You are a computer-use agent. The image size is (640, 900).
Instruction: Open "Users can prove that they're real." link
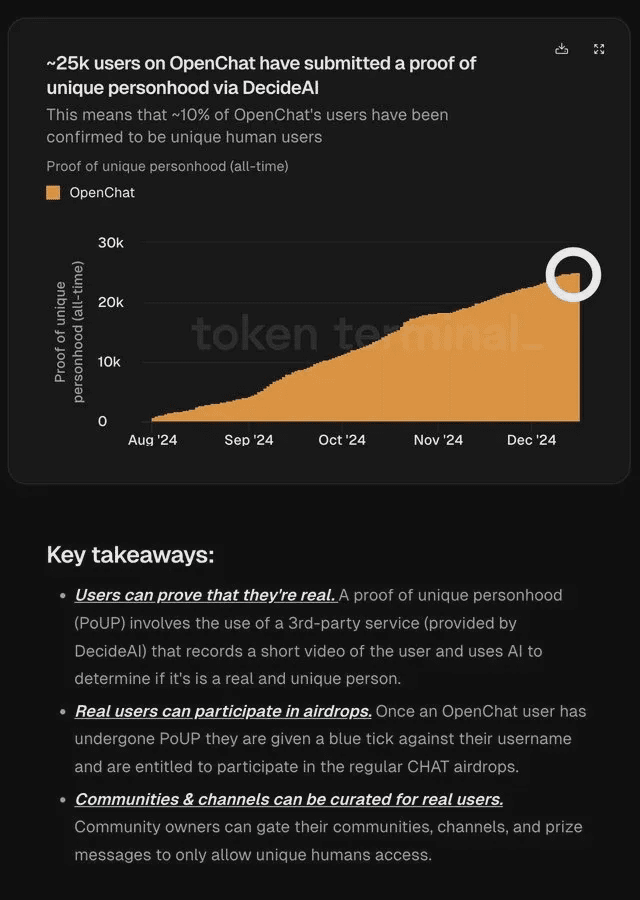point(205,595)
